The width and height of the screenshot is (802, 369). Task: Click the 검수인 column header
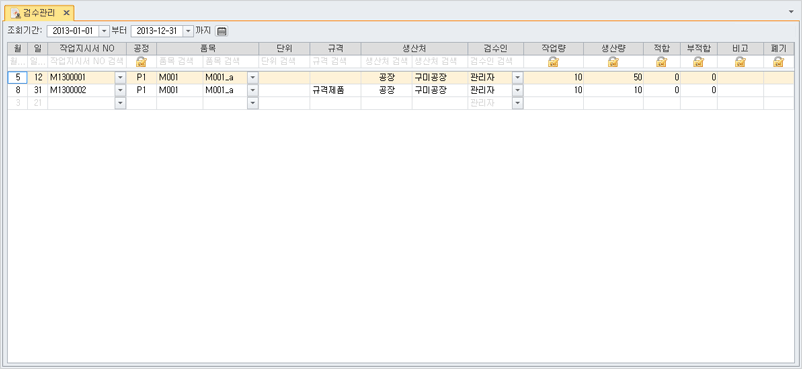coord(495,49)
